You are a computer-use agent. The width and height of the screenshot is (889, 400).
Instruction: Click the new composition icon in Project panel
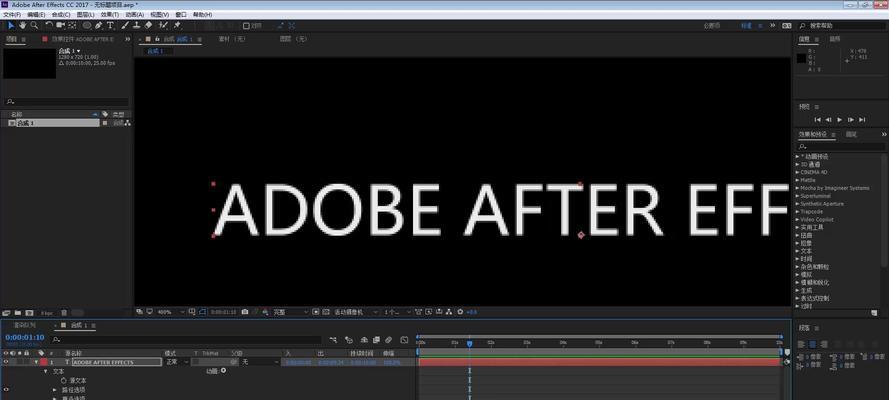29,312
